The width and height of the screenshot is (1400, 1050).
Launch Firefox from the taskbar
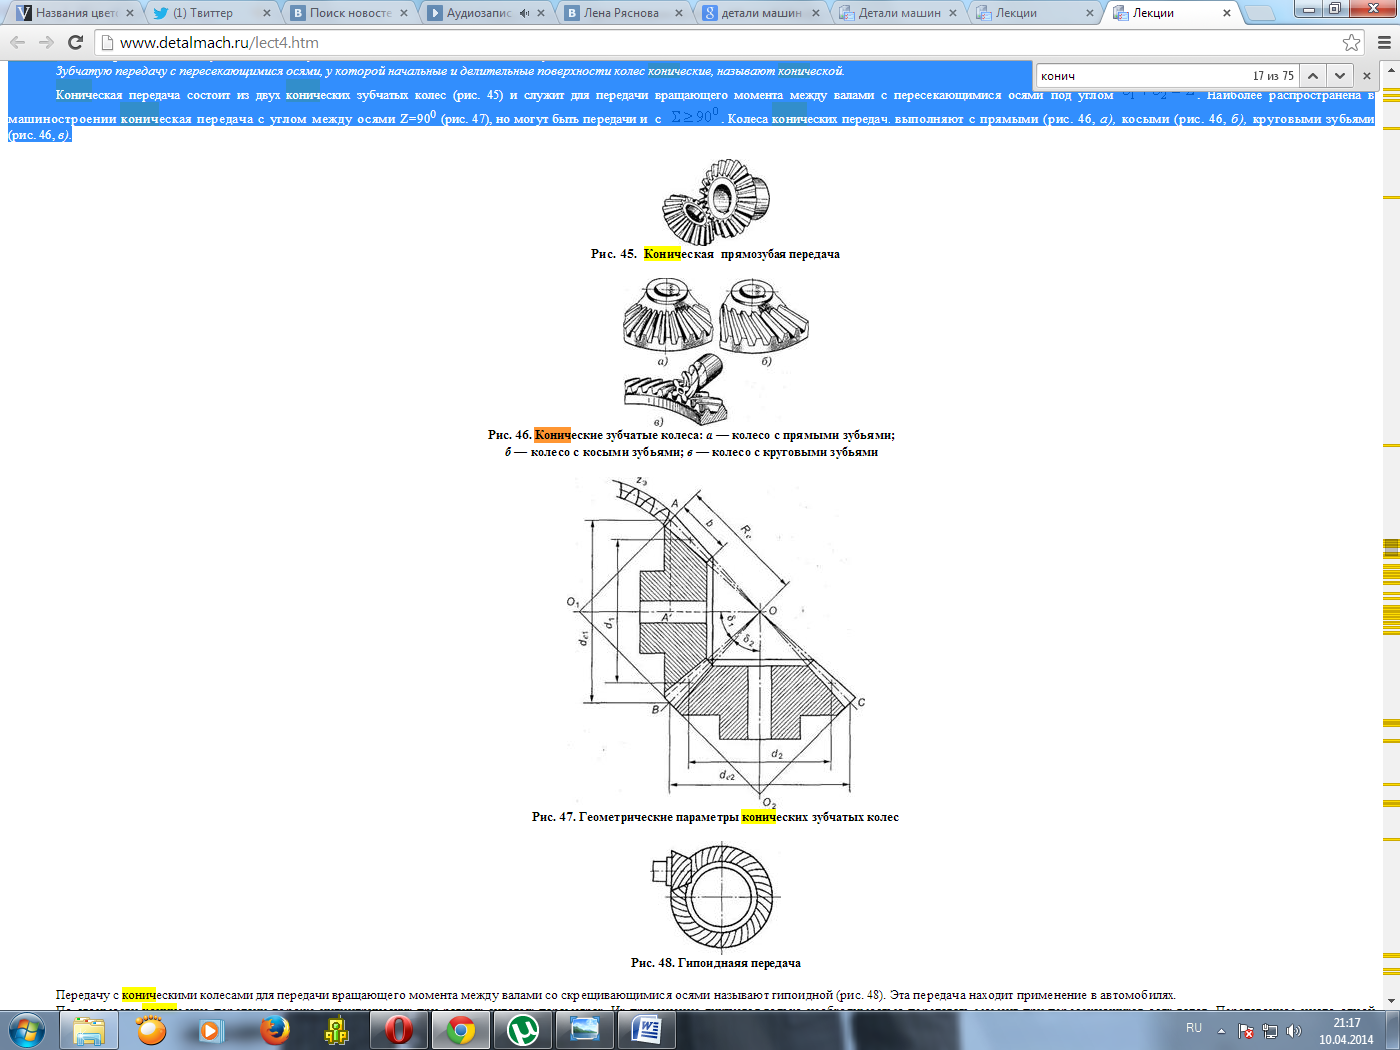pyautogui.click(x=273, y=1030)
